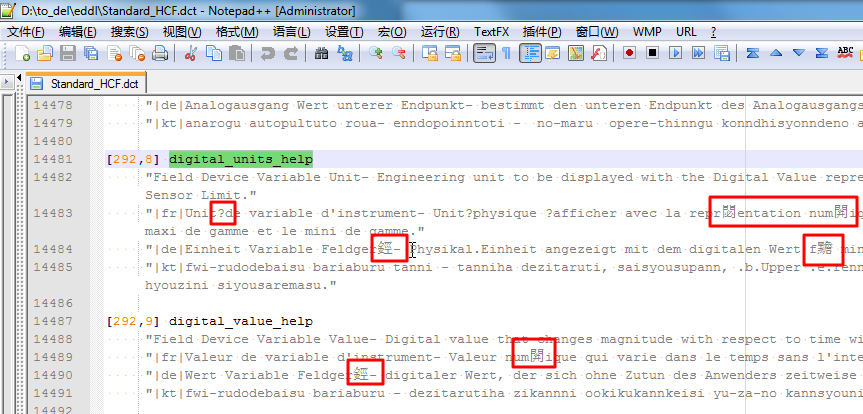
Task: Click the Open file folder icon
Action: [x=45, y=53]
